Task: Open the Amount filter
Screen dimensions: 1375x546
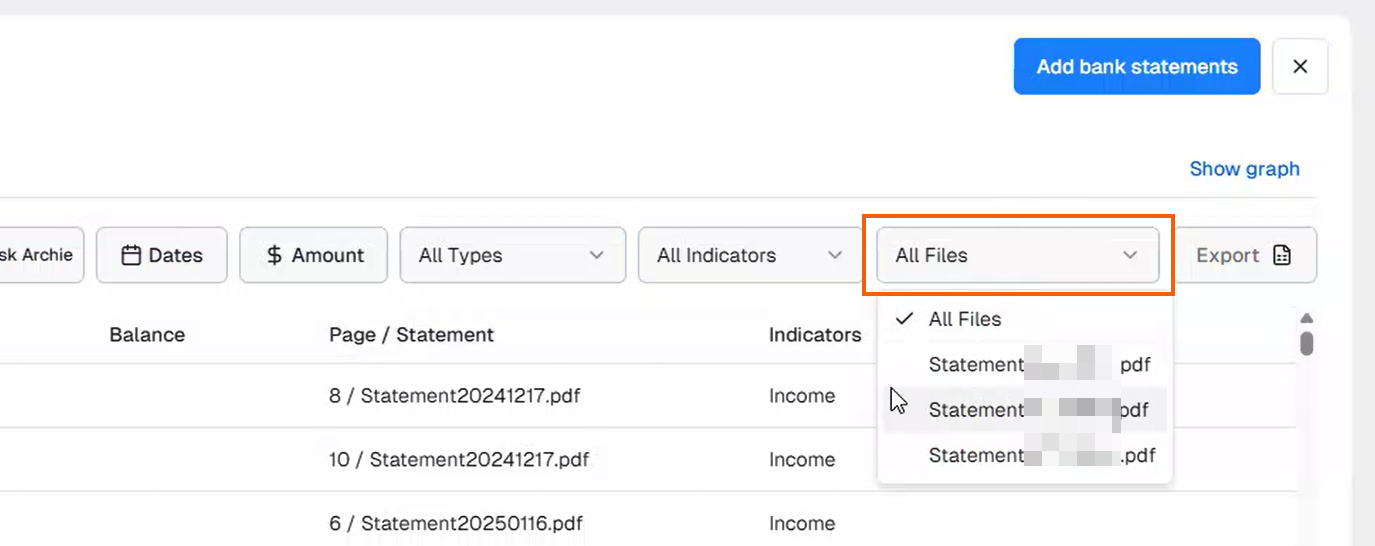Action: [313, 255]
